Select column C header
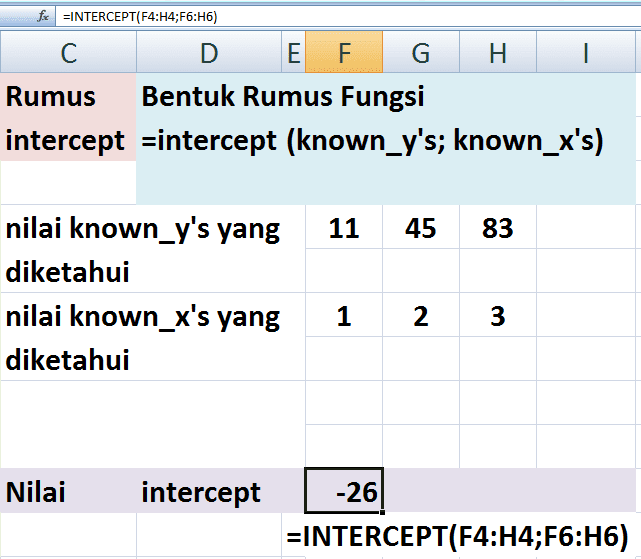 (x=68, y=53)
